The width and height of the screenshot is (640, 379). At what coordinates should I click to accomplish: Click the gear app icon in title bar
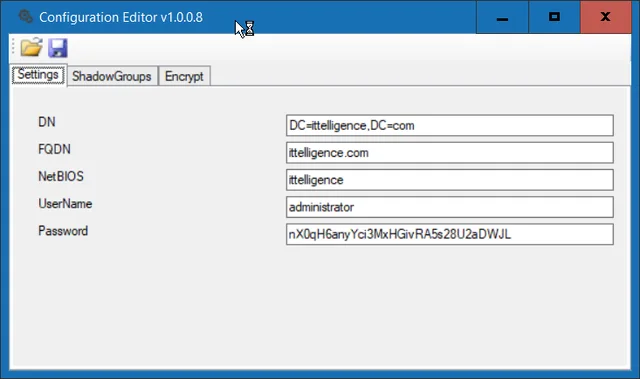[25, 16]
